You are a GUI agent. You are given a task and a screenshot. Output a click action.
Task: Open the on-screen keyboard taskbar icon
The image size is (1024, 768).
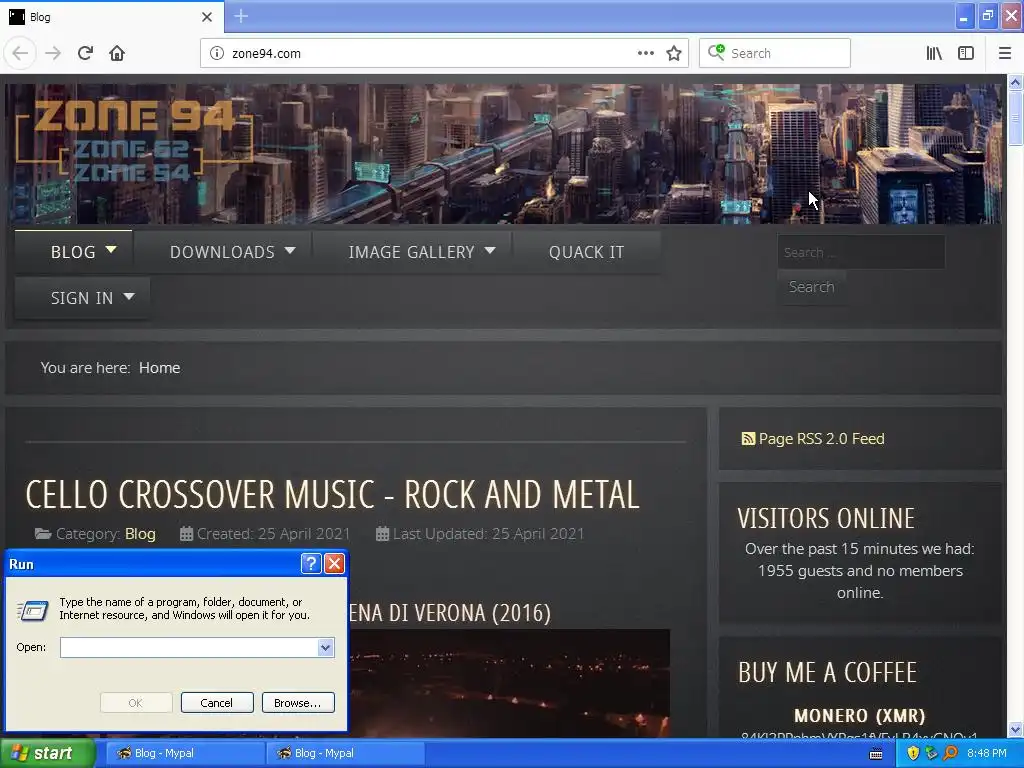876,754
